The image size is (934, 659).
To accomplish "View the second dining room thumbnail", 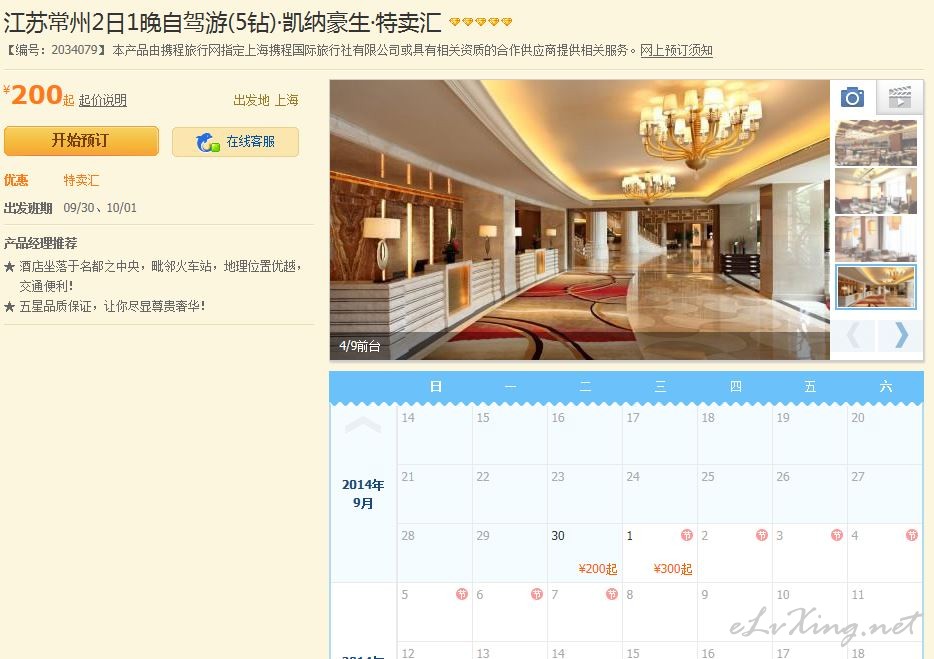I will 876,191.
